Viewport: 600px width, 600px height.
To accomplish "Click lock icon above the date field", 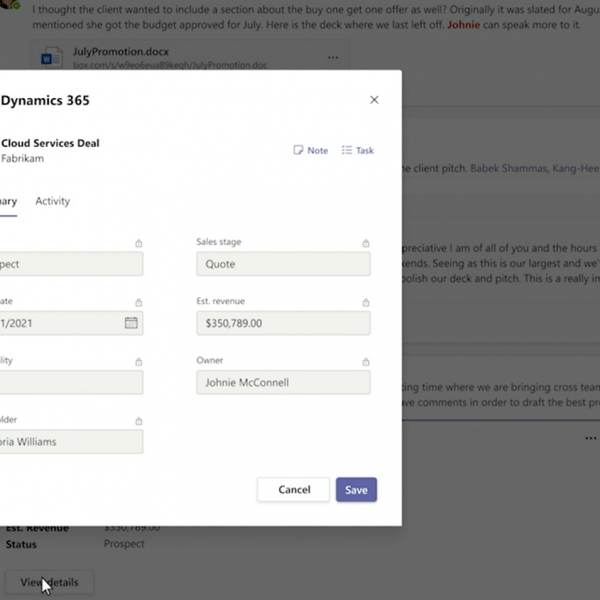I will (x=139, y=302).
